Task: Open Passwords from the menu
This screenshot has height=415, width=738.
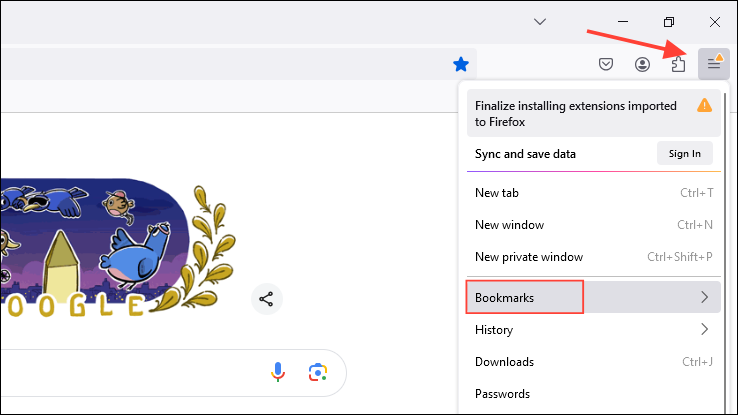Action: coord(502,394)
